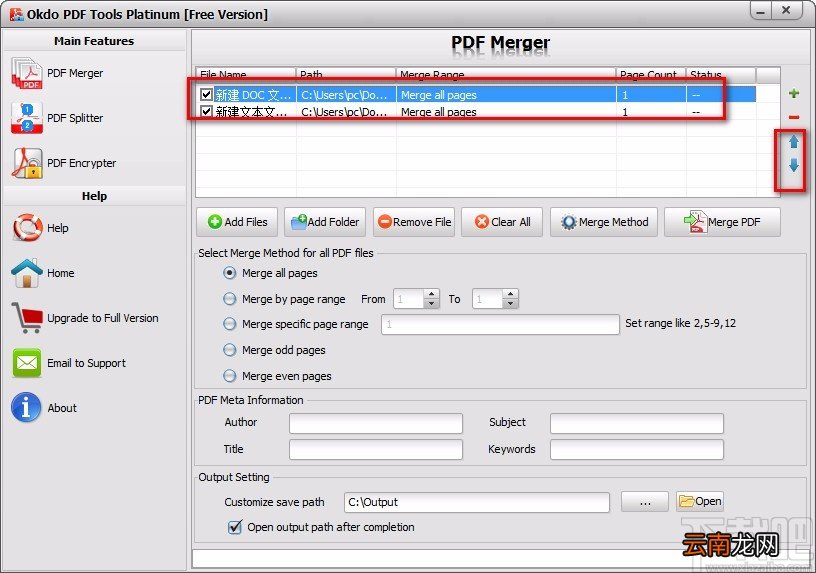Image resolution: width=816 pixels, height=573 pixels.
Task: Increase the From page value
Action: click(x=431, y=295)
